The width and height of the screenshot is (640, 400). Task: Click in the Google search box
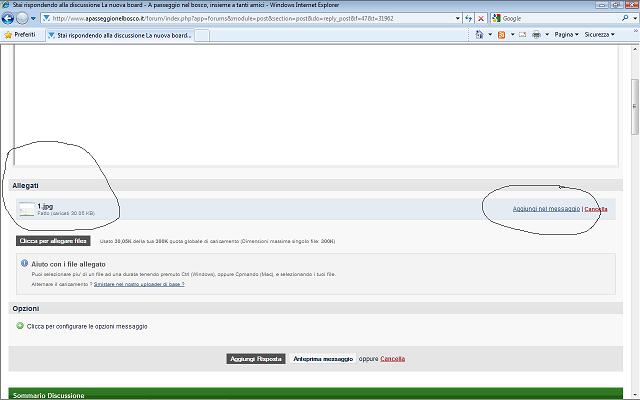(x=560, y=18)
